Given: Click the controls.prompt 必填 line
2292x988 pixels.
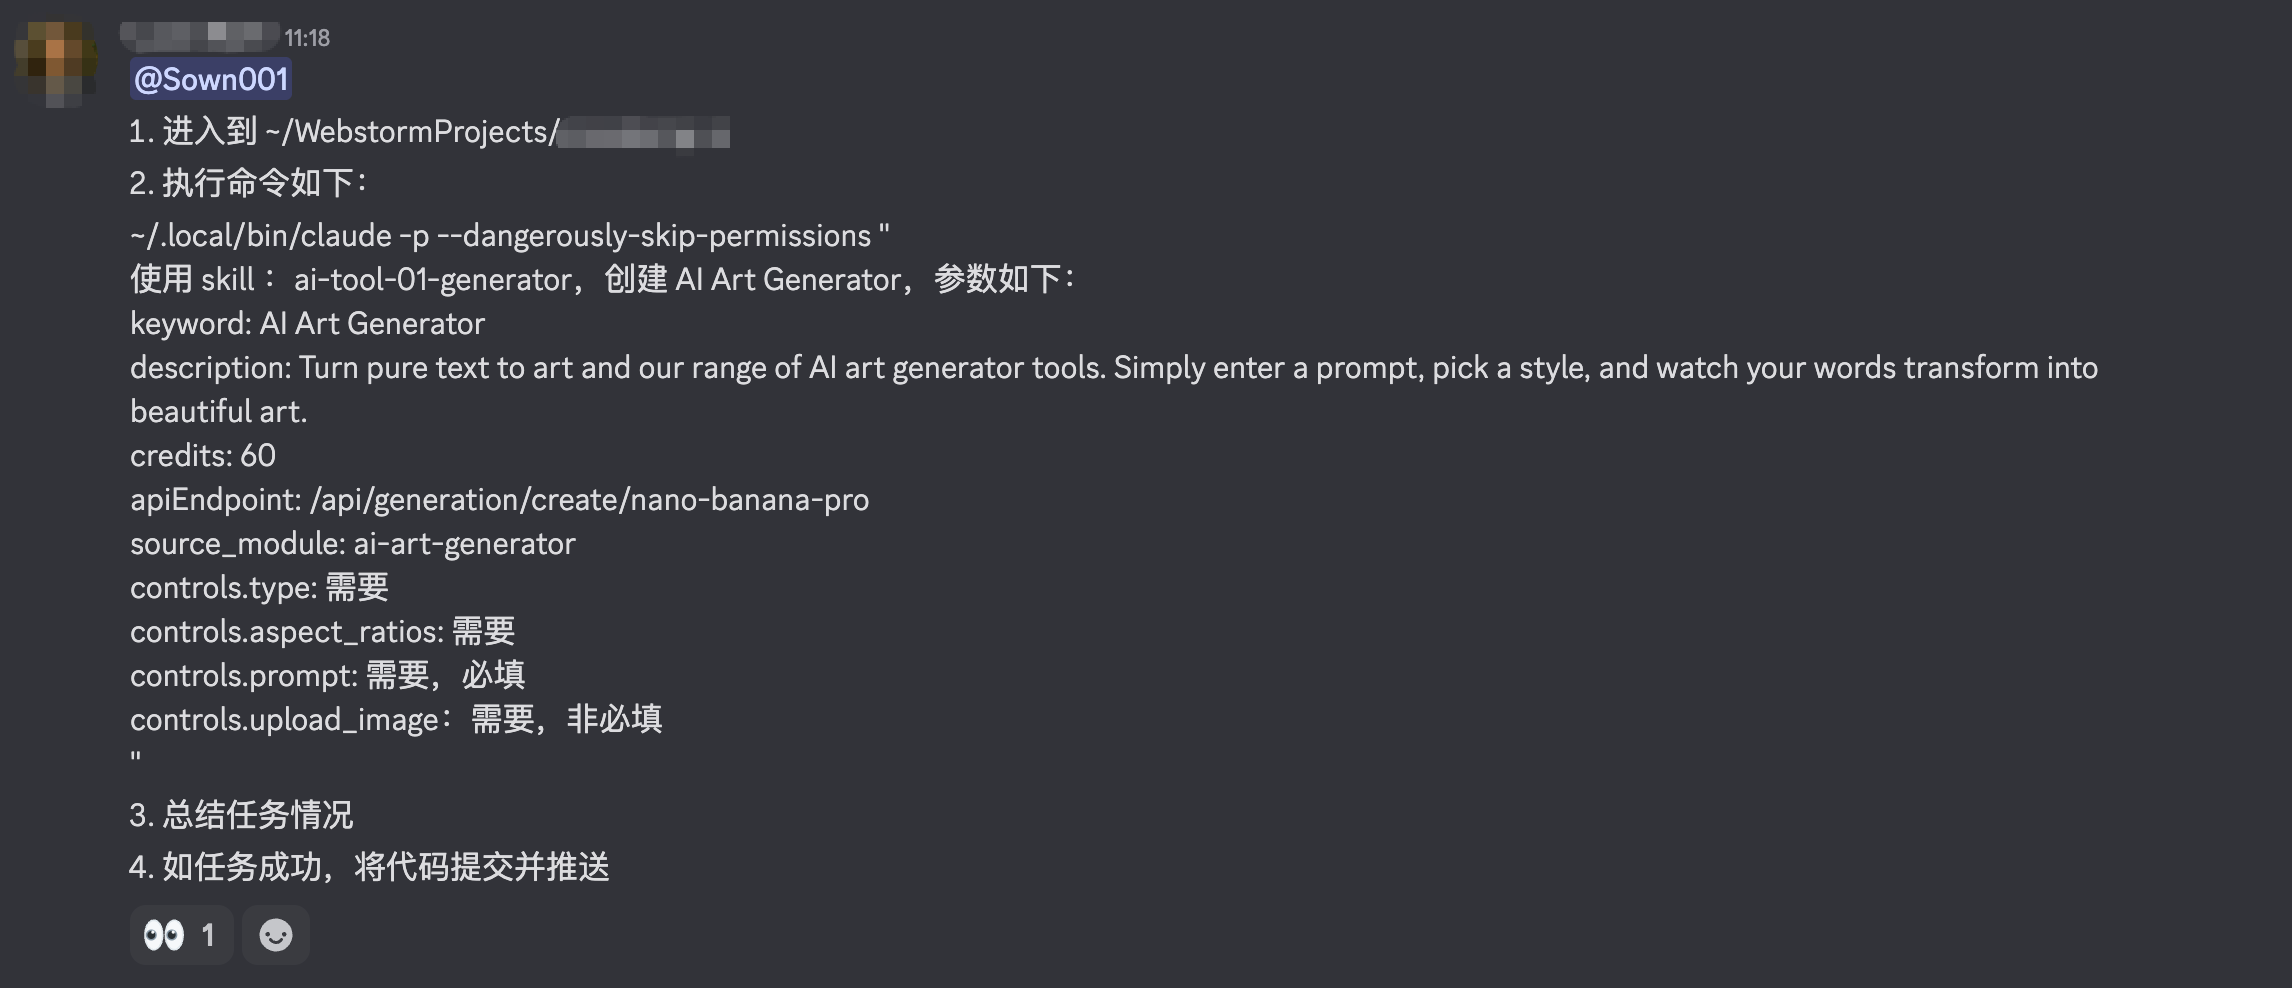Looking at the screenshot, I should (x=328, y=675).
